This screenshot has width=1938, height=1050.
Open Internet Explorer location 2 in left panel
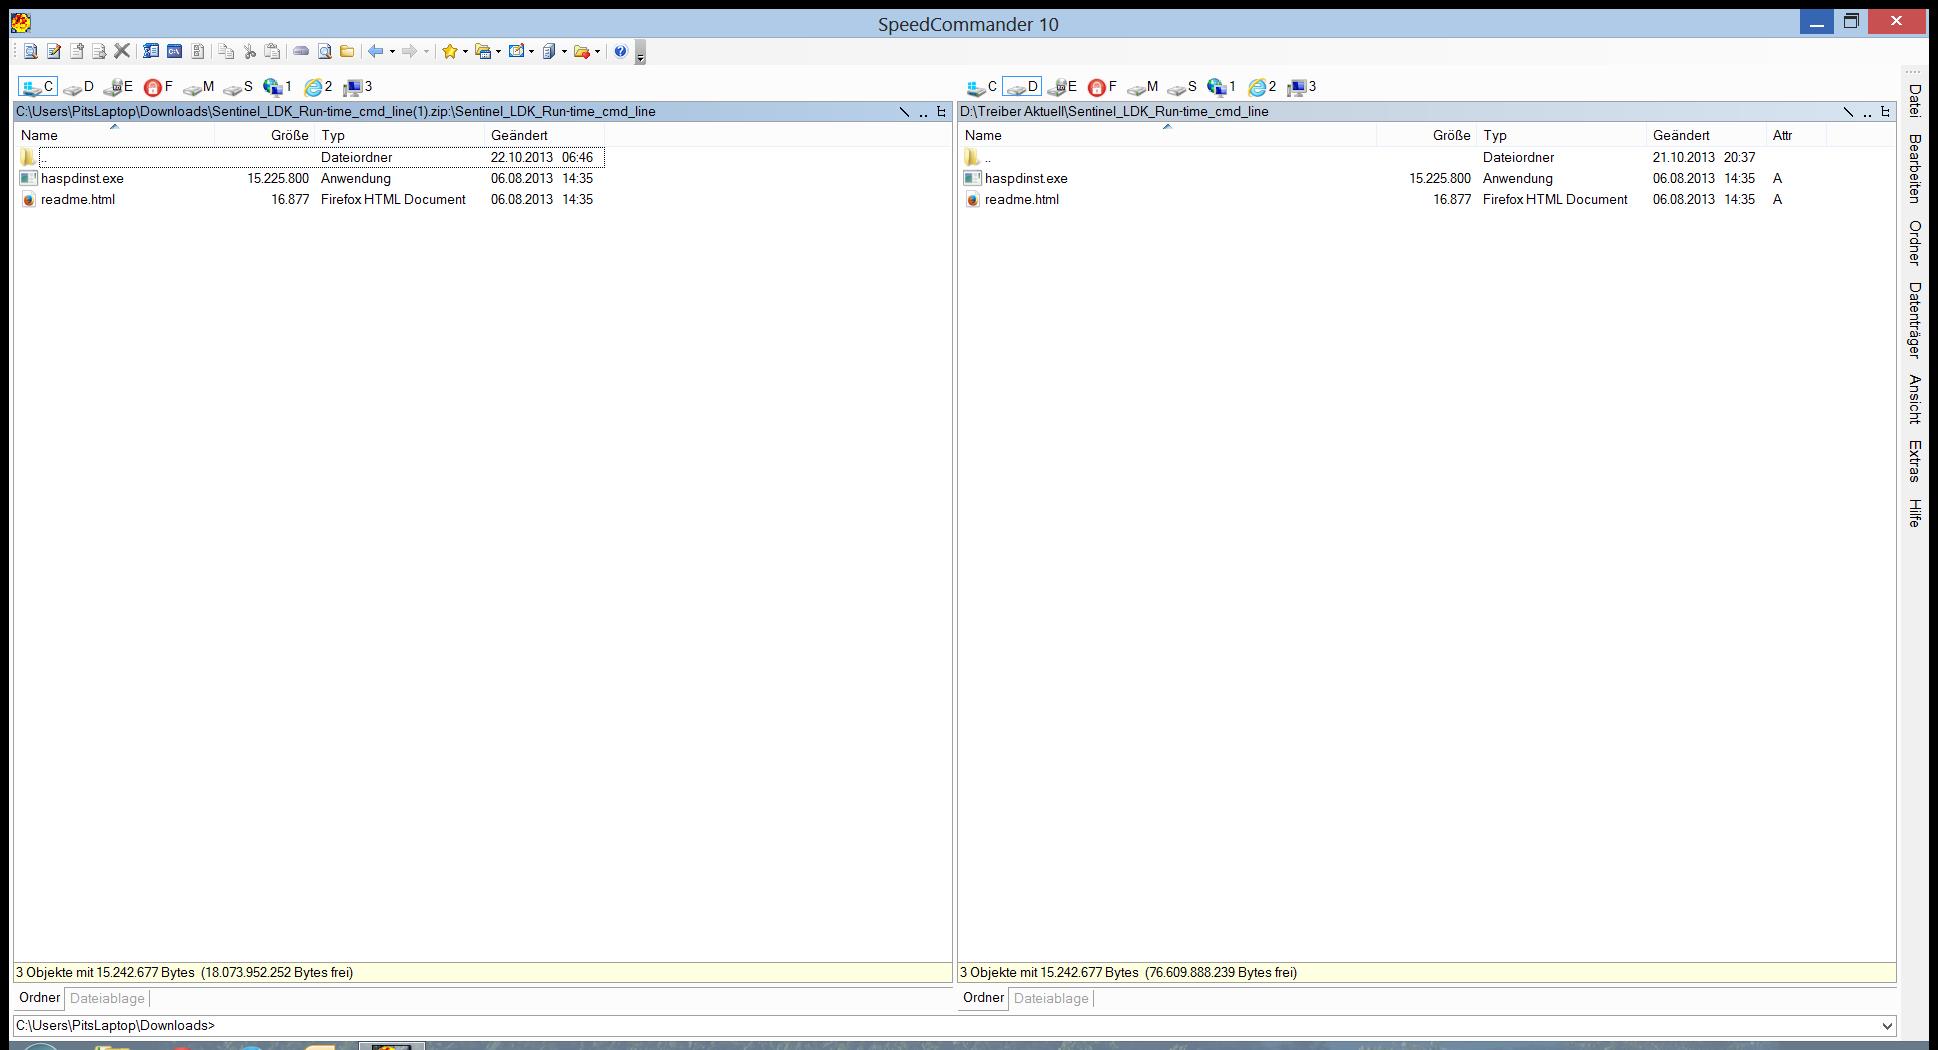tap(318, 87)
